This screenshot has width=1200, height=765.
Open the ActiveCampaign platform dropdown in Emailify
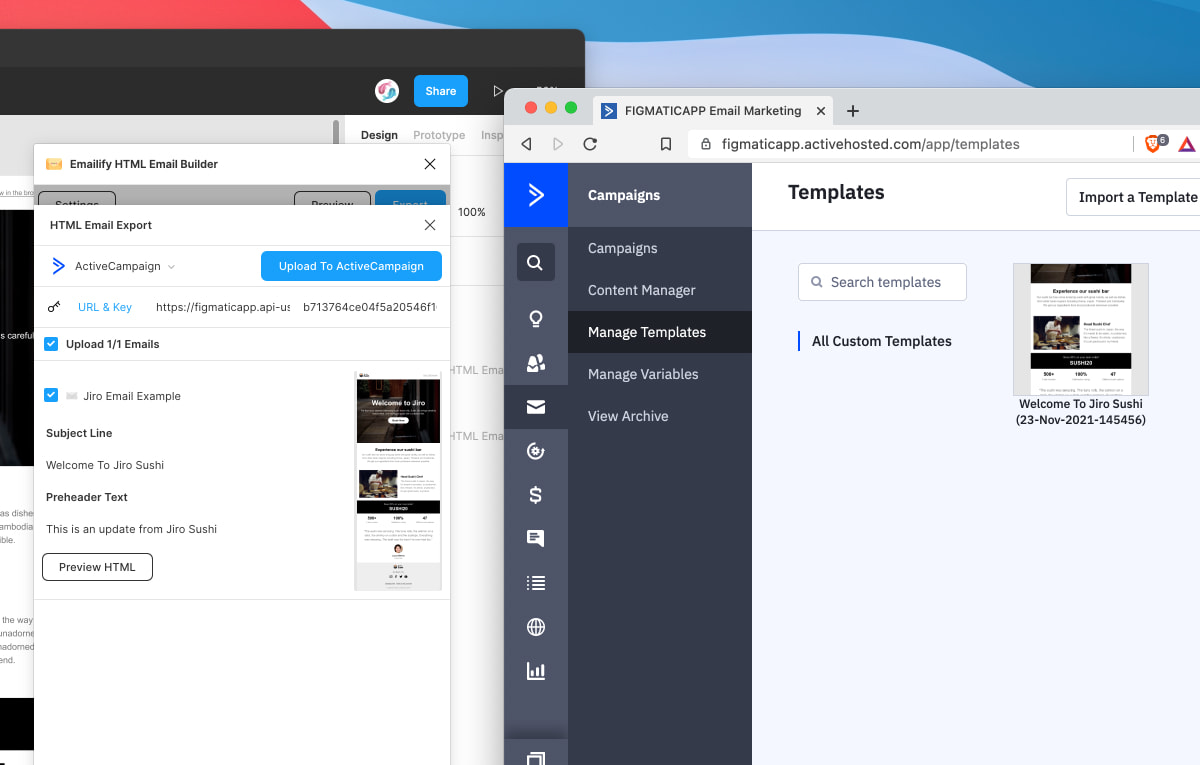point(113,267)
